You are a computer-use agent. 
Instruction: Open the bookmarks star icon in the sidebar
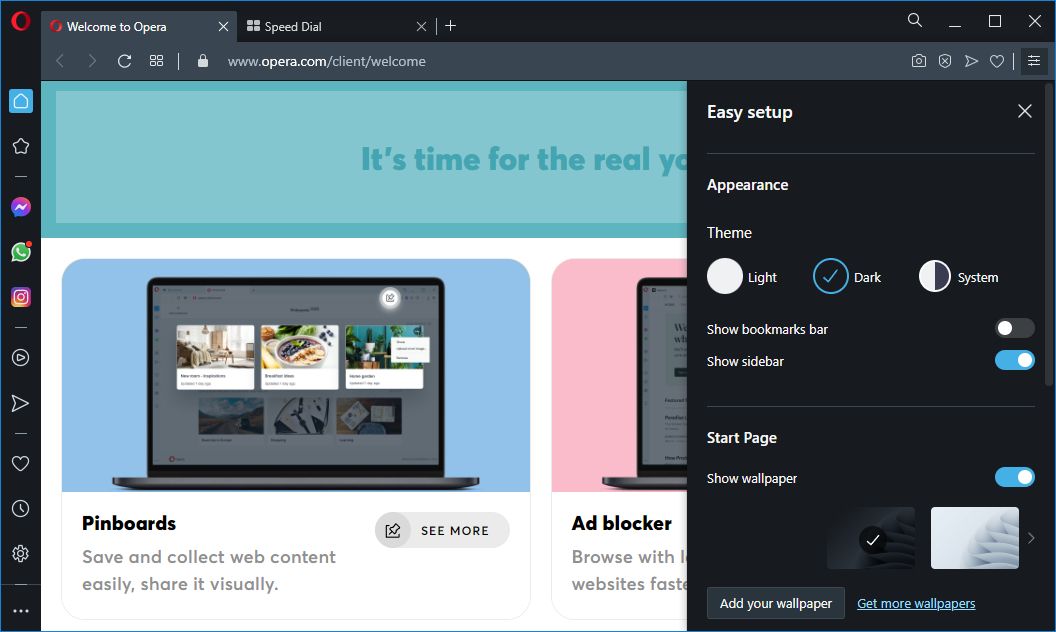tap(21, 146)
